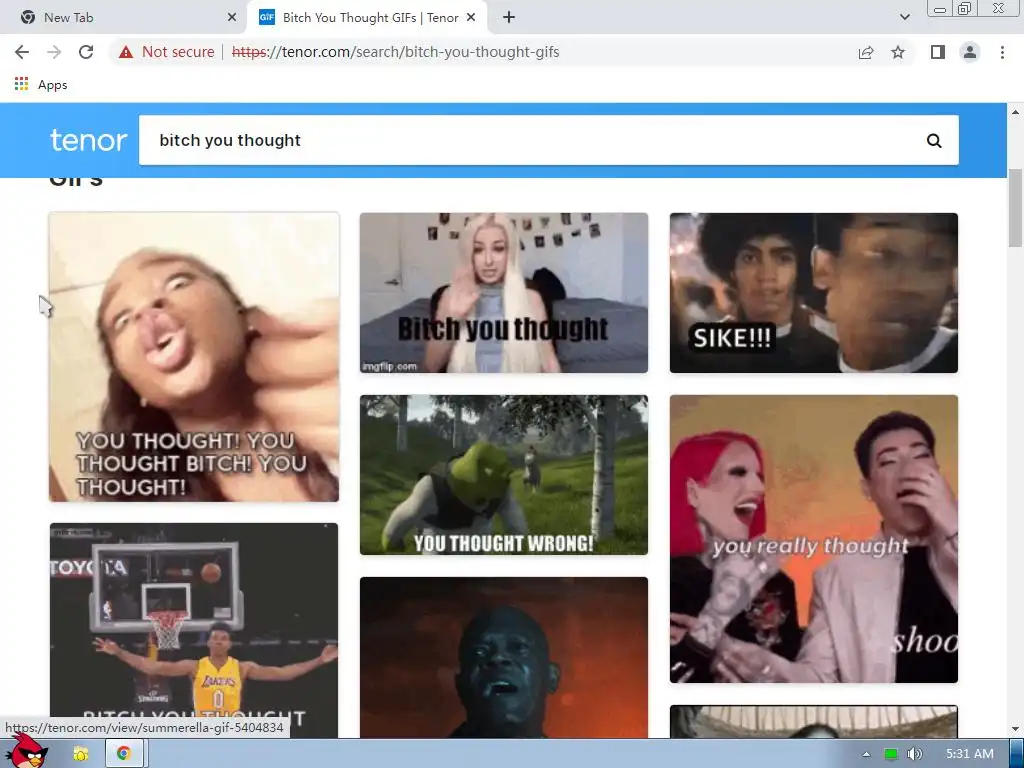1024x768 pixels.
Task: Open the 'you really thought' GIF
Action: click(x=814, y=539)
